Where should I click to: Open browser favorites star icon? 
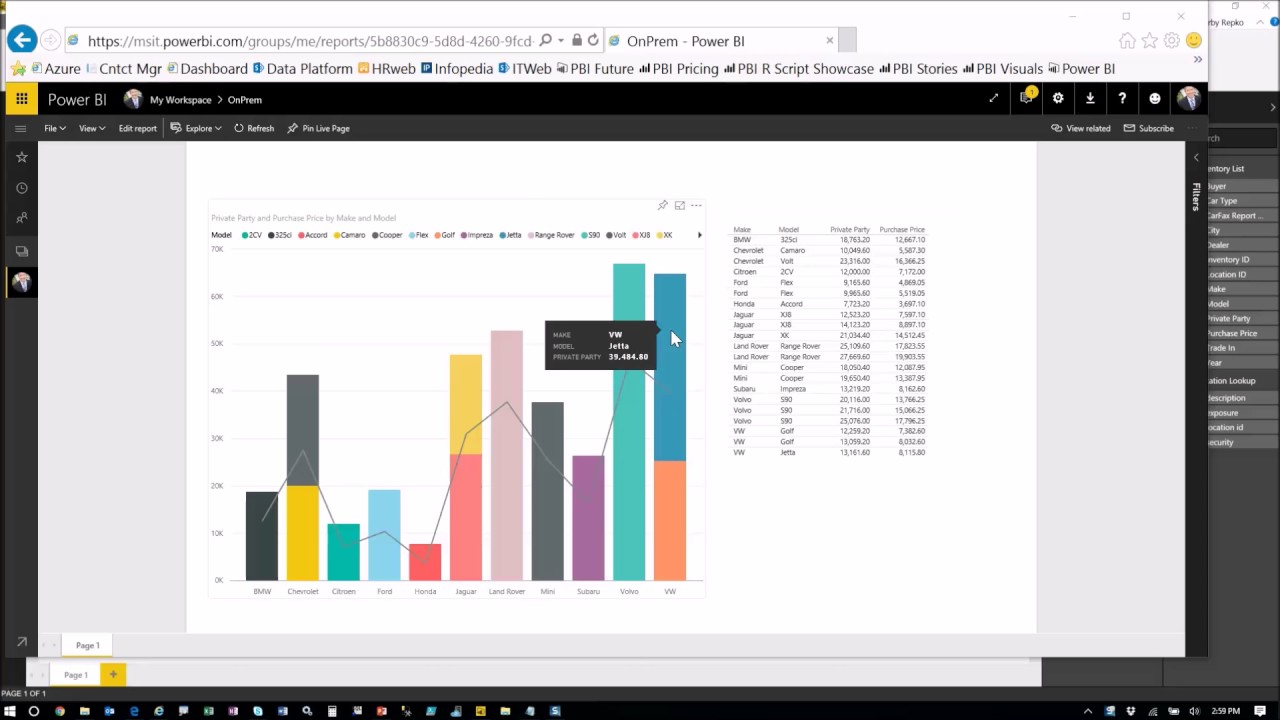pyautogui.click(x=1150, y=41)
